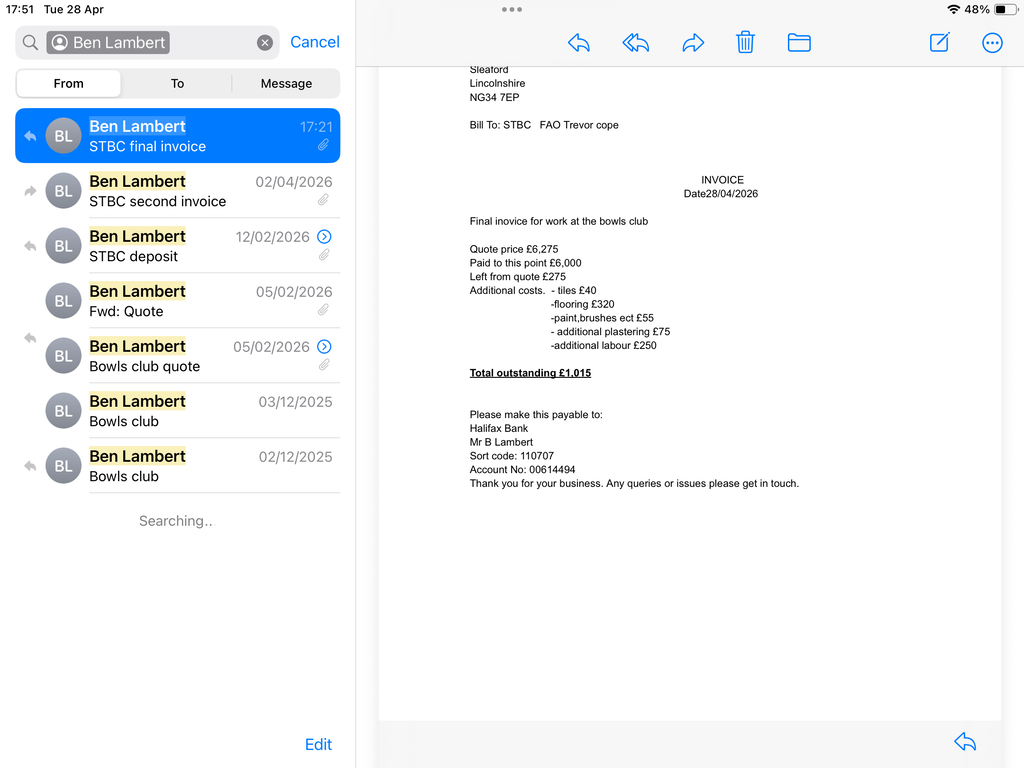Tap attachment paperclip on Fwd: Quote

[x=323, y=310]
